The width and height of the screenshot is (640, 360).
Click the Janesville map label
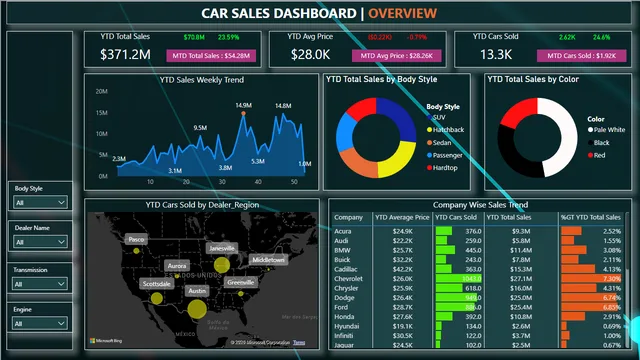point(222,248)
